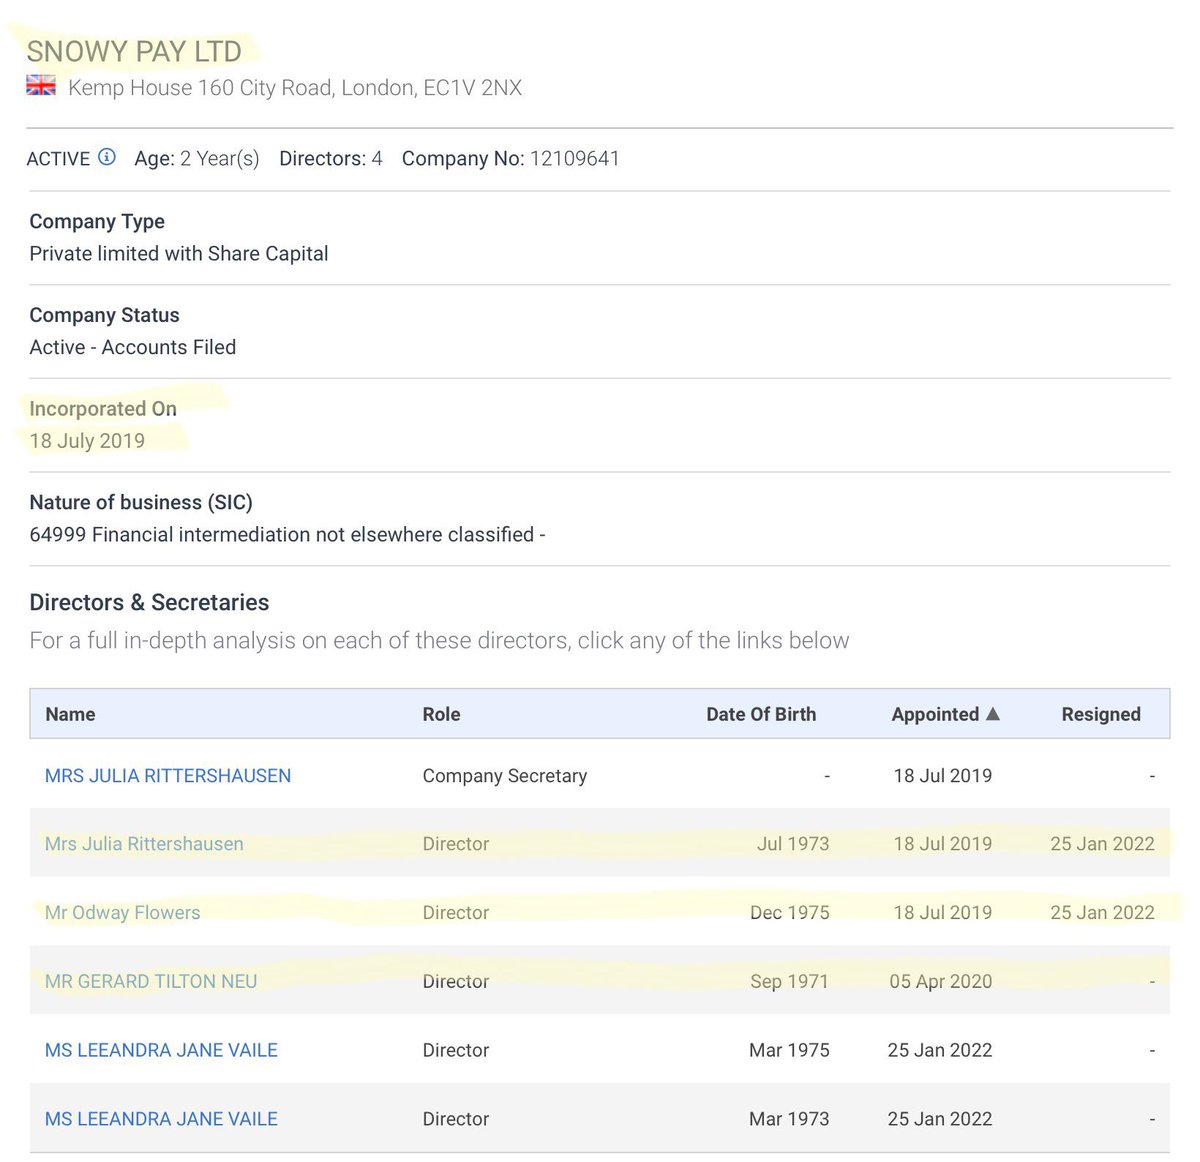The height and width of the screenshot is (1162, 1200).
Task: Open Mr Odway Flowers director profile
Action: pyautogui.click(x=122, y=912)
